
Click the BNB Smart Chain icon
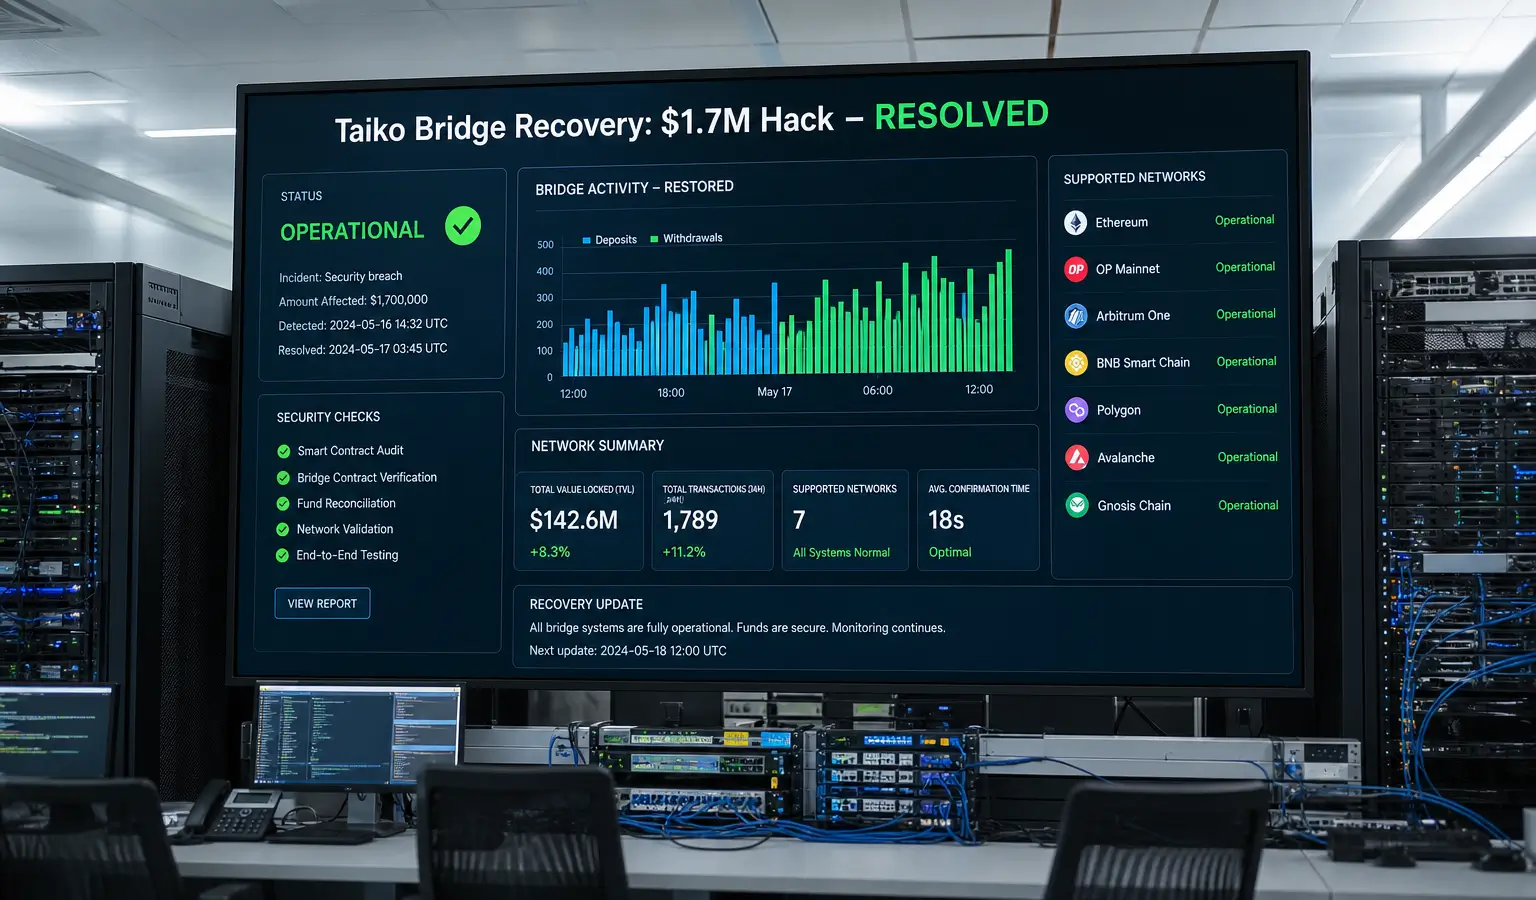click(x=1076, y=363)
